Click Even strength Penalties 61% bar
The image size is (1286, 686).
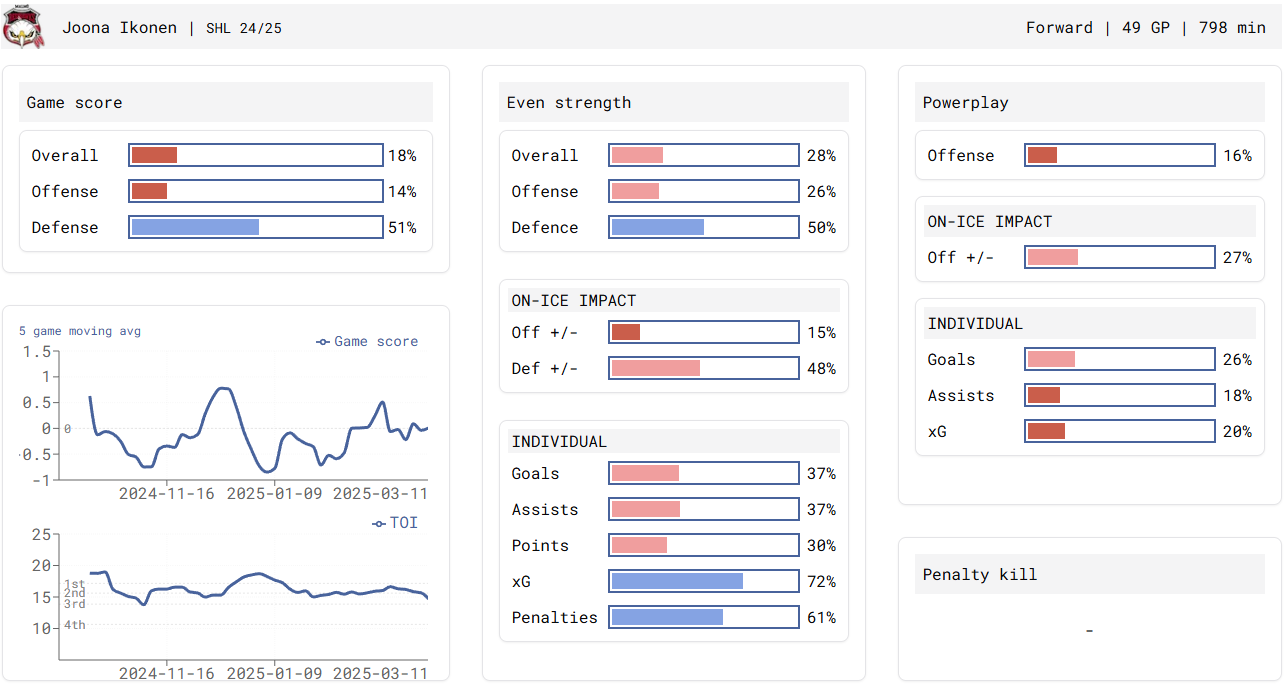[704, 617]
